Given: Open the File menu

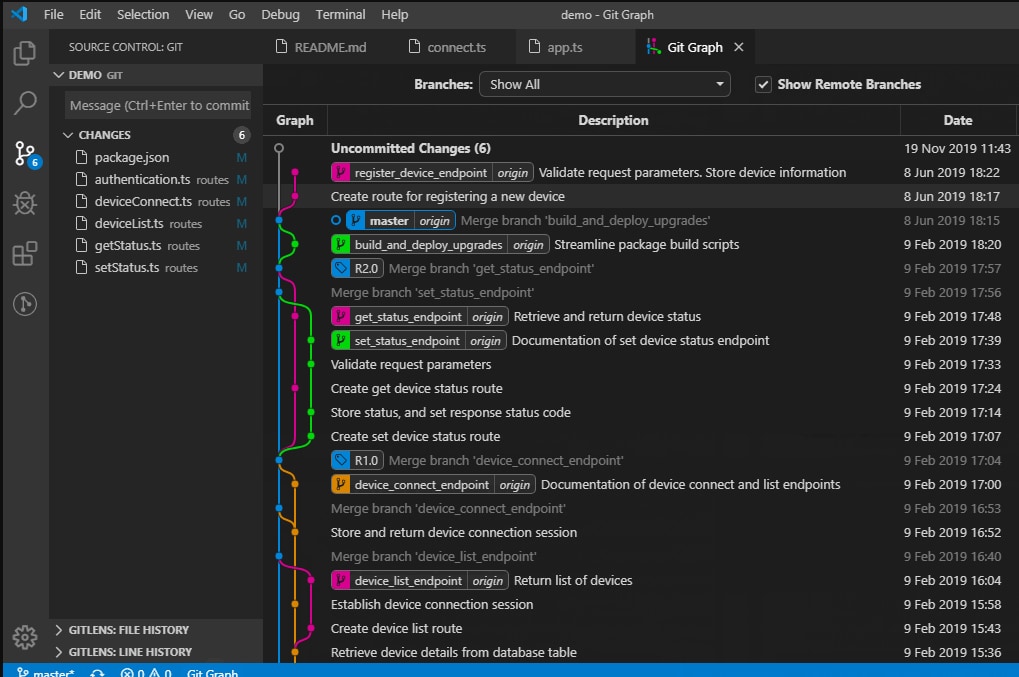Looking at the screenshot, I should pyautogui.click(x=53, y=14).
